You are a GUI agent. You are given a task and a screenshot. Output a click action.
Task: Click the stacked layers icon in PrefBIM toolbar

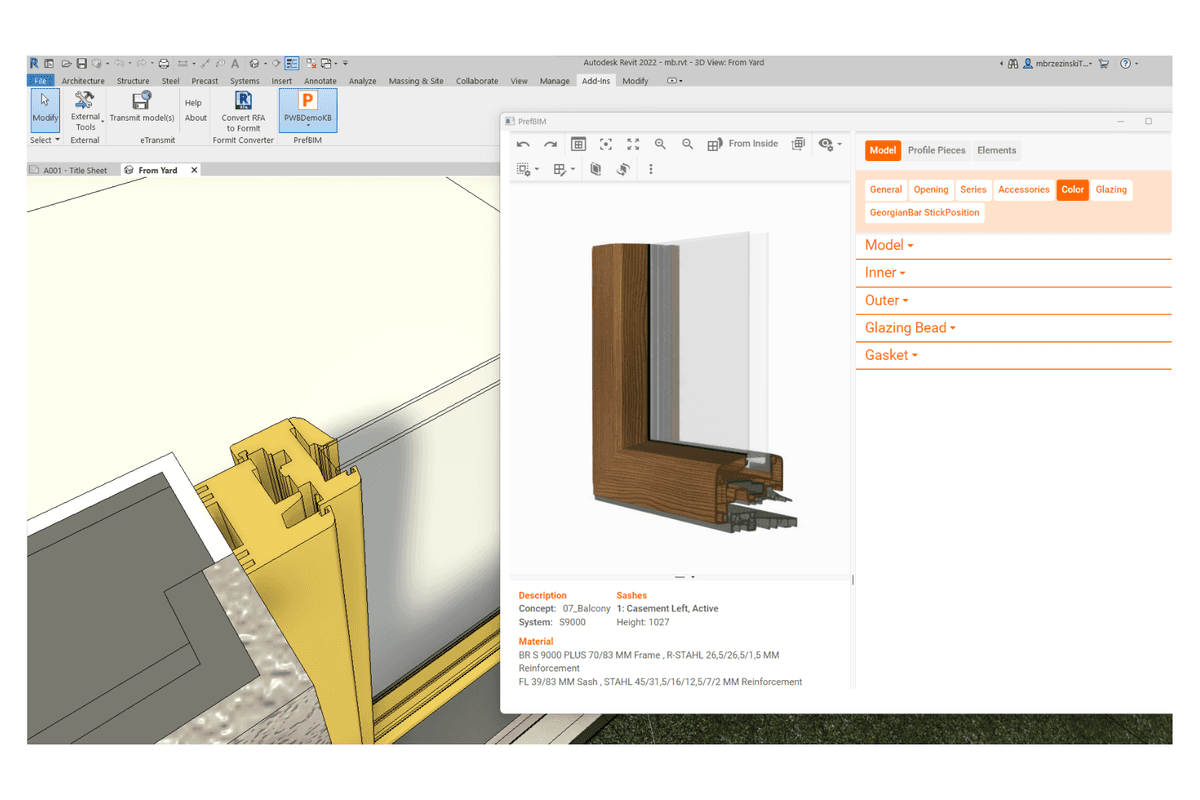(798, 144)
